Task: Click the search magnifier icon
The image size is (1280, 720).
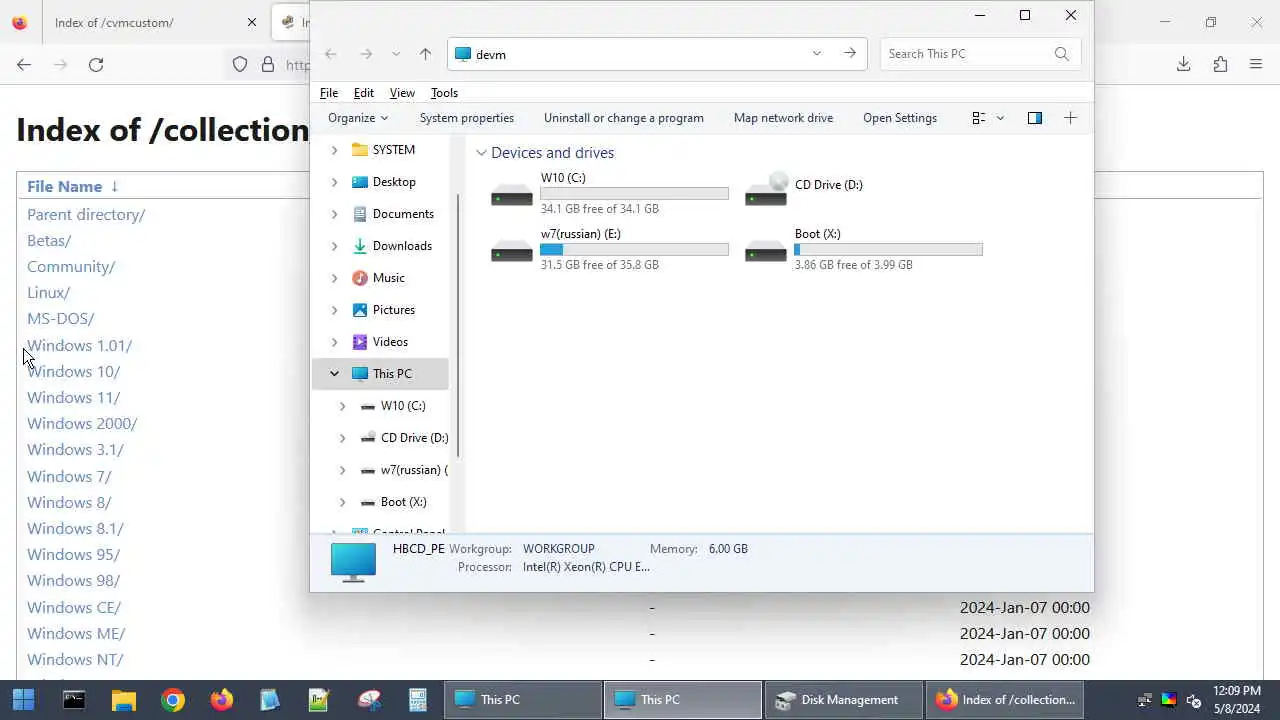Action: tap(1061, 54)
